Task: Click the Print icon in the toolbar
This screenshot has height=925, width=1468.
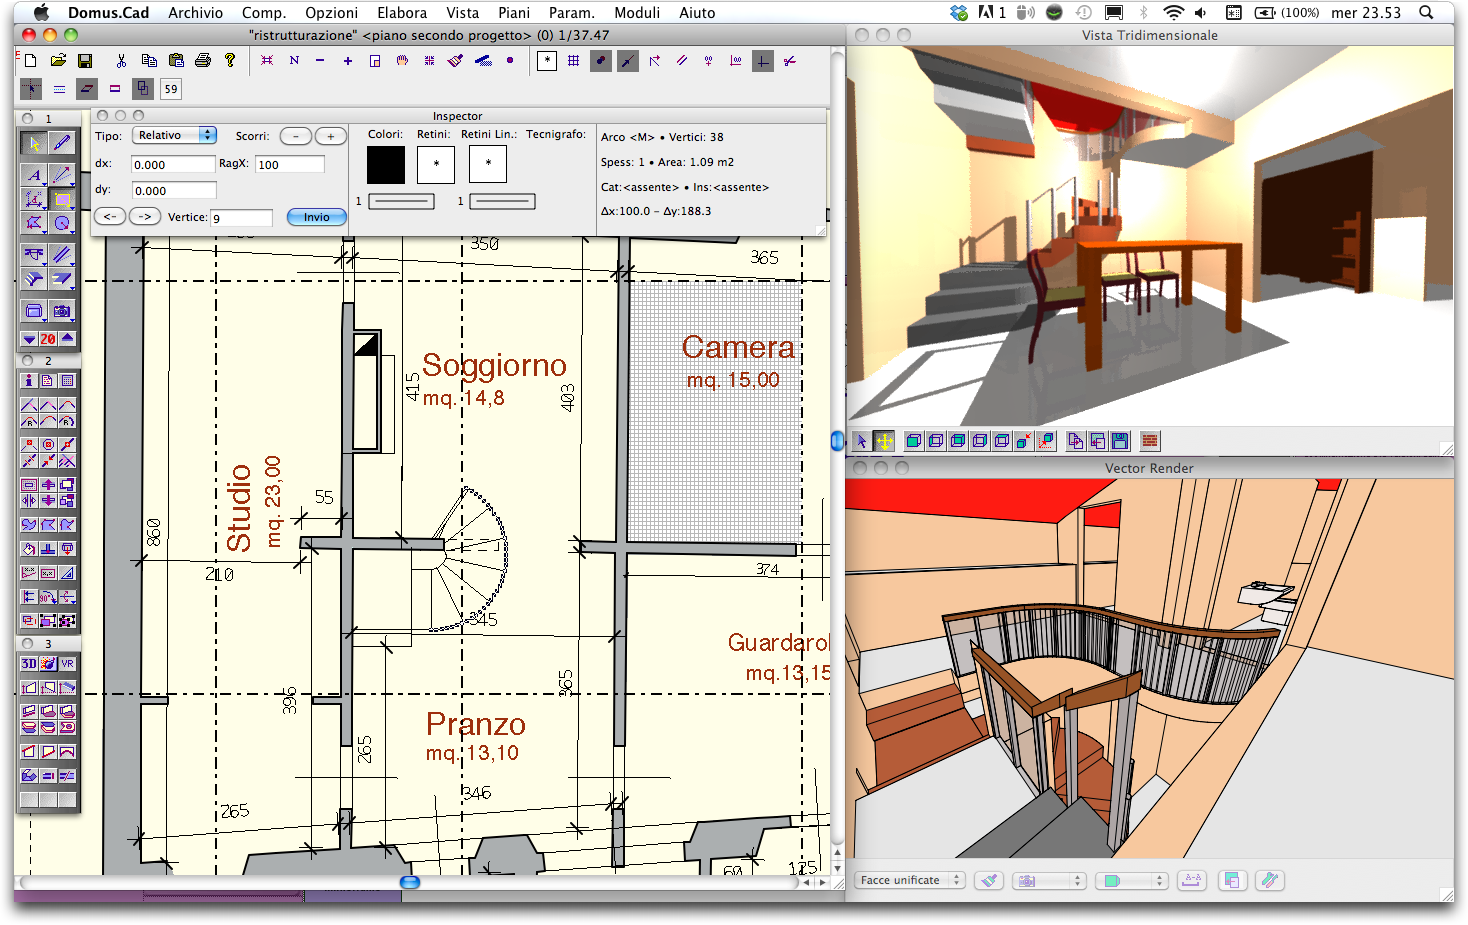Action: click(x=203, y=61)
